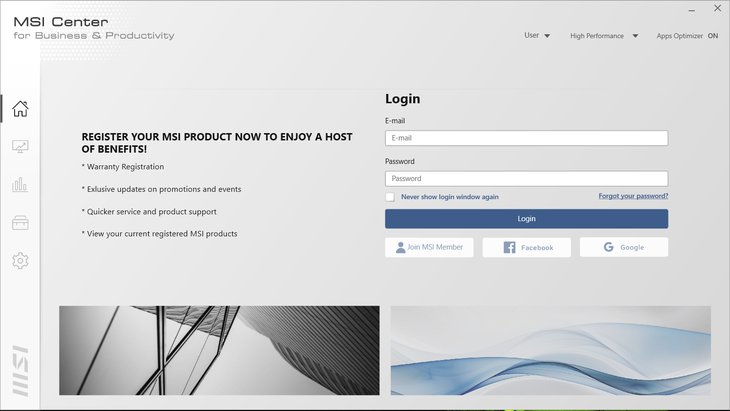Image resolution: width=730 pixels, height=411 pixels.
Task: Click the Google logo icon
Action: tap(609, 247)
